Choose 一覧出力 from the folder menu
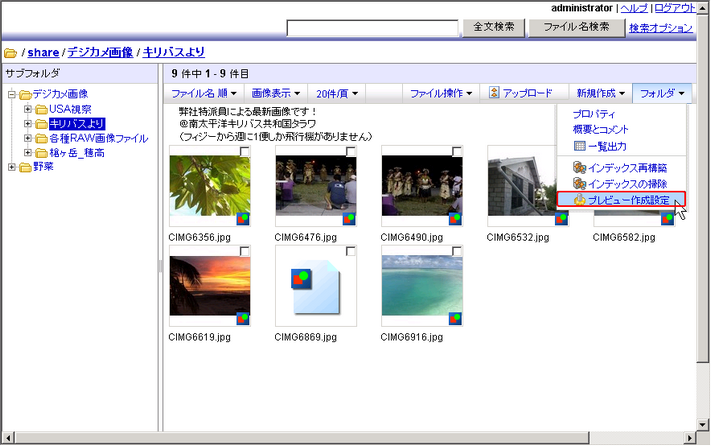 (x=607, y=146)
